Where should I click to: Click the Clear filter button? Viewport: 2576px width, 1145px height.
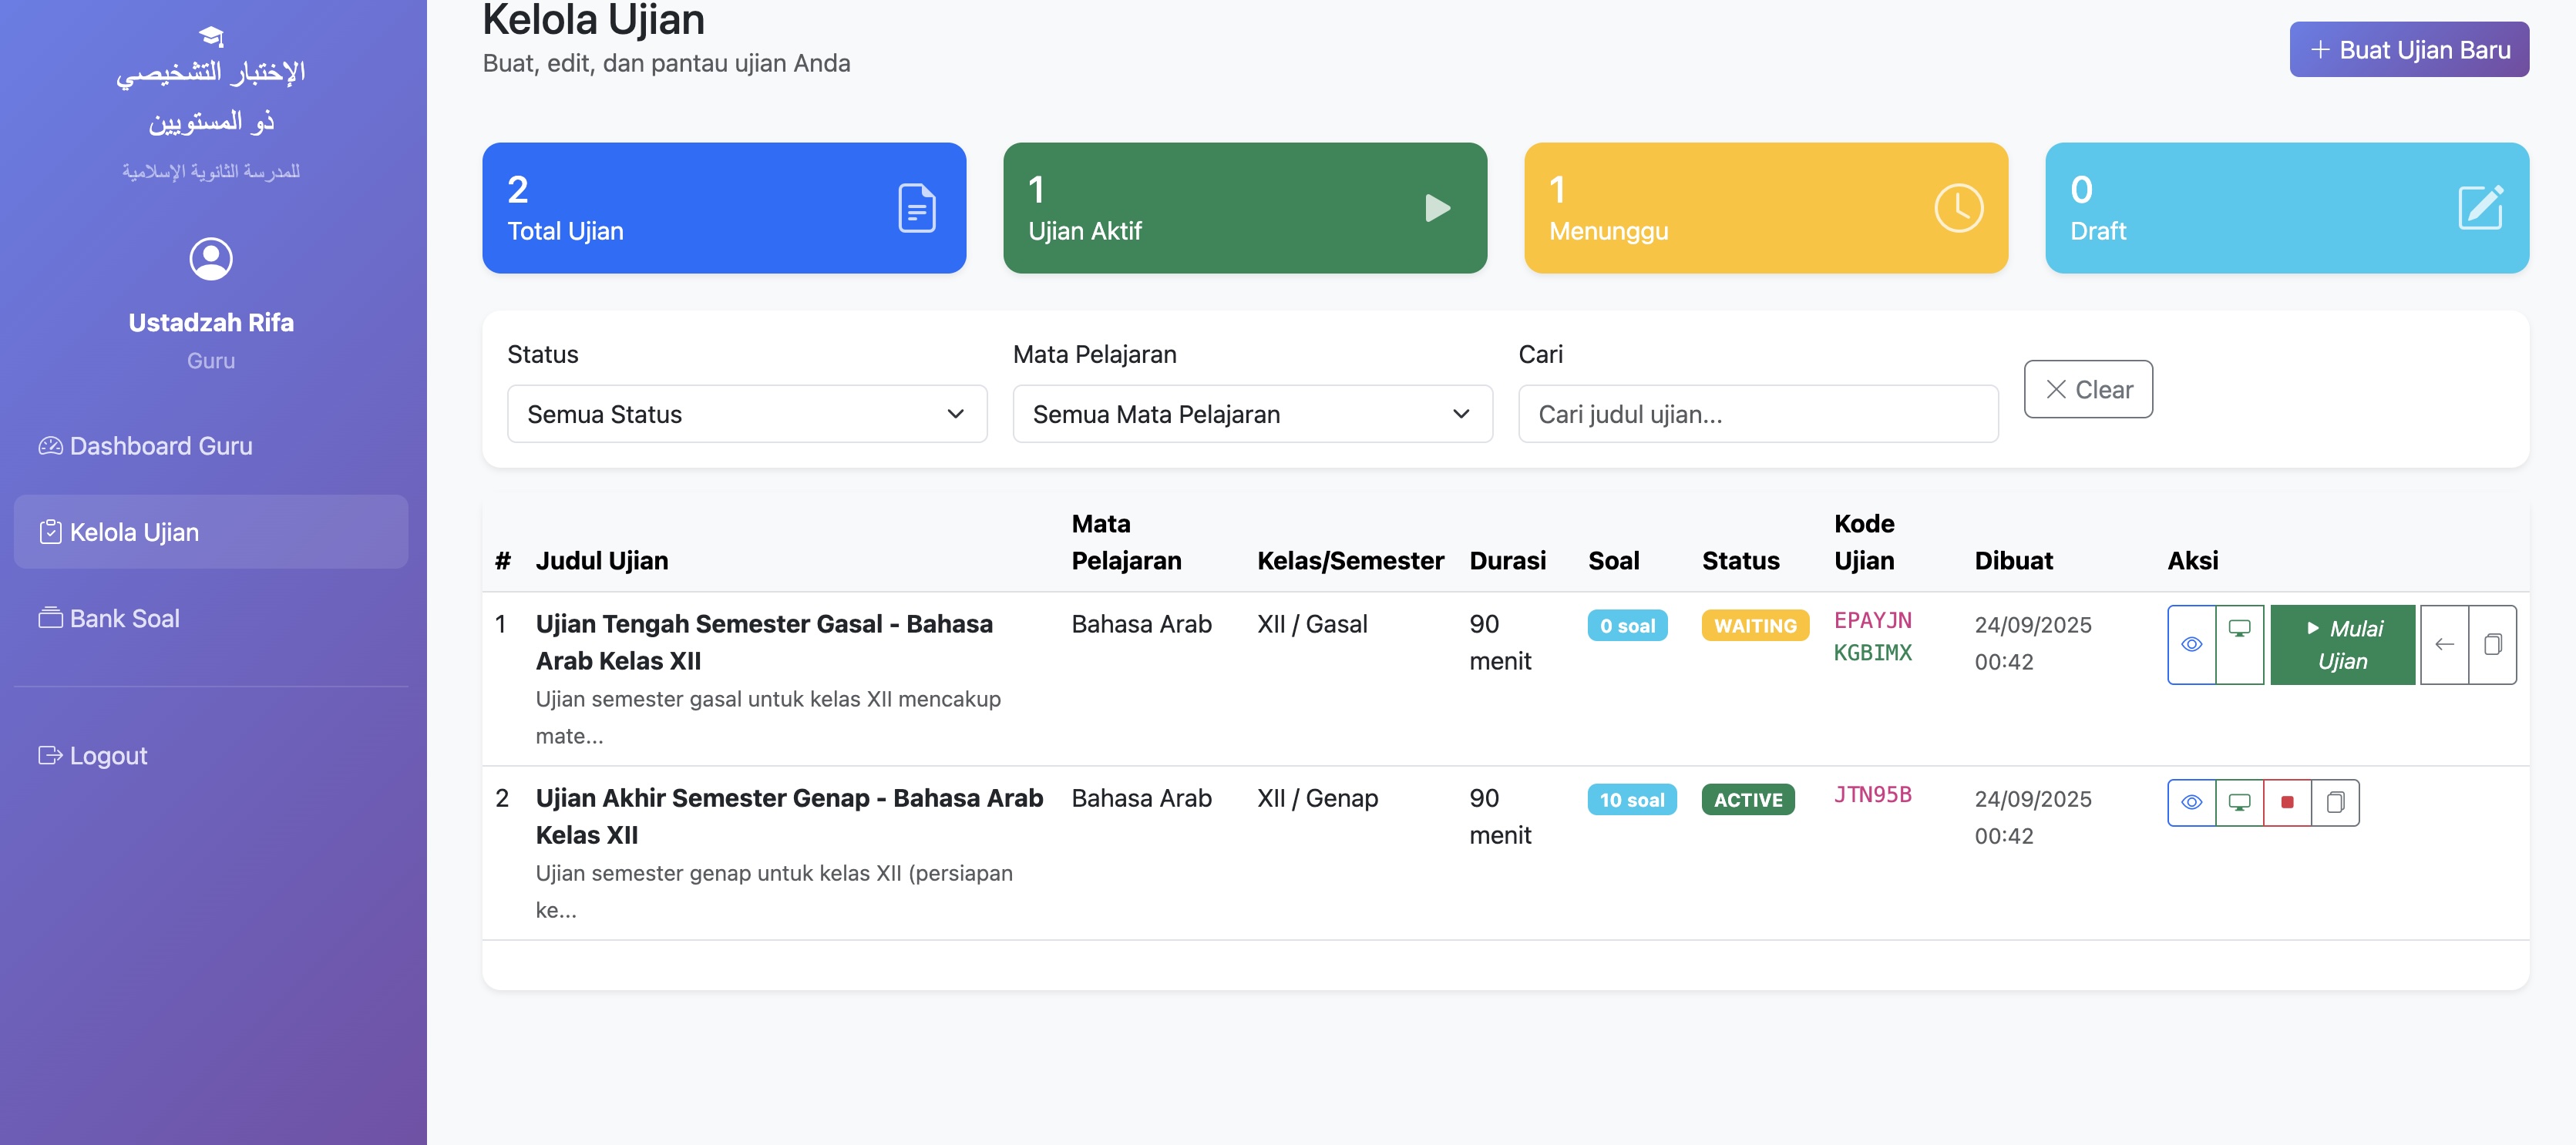(2088, 389)
